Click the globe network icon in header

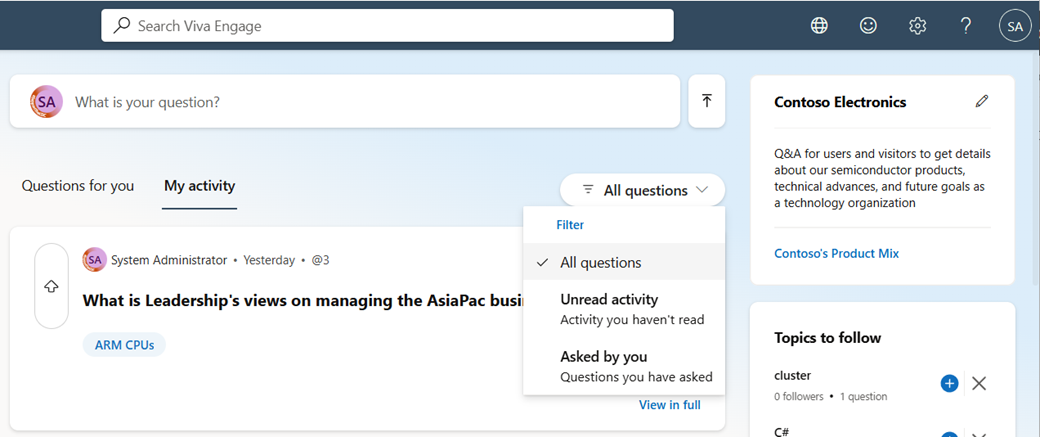[819, 26]
